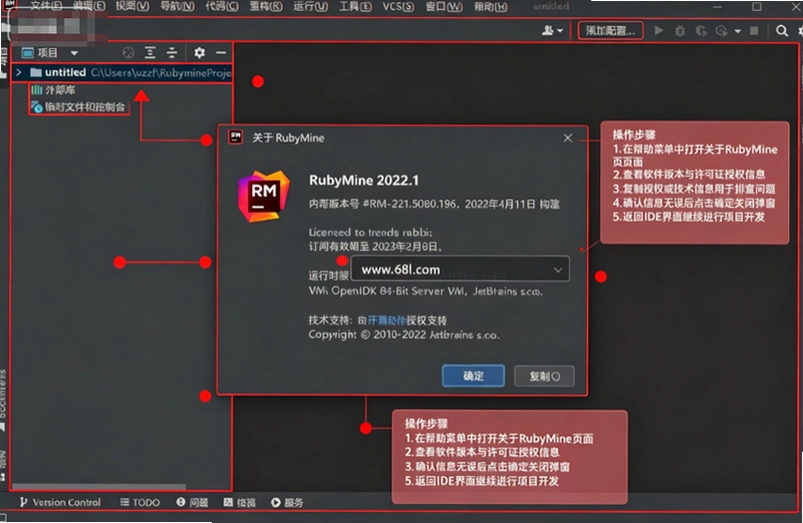
Task: Open the 编辑(E) menu
Action: click(x=89, y=6)
